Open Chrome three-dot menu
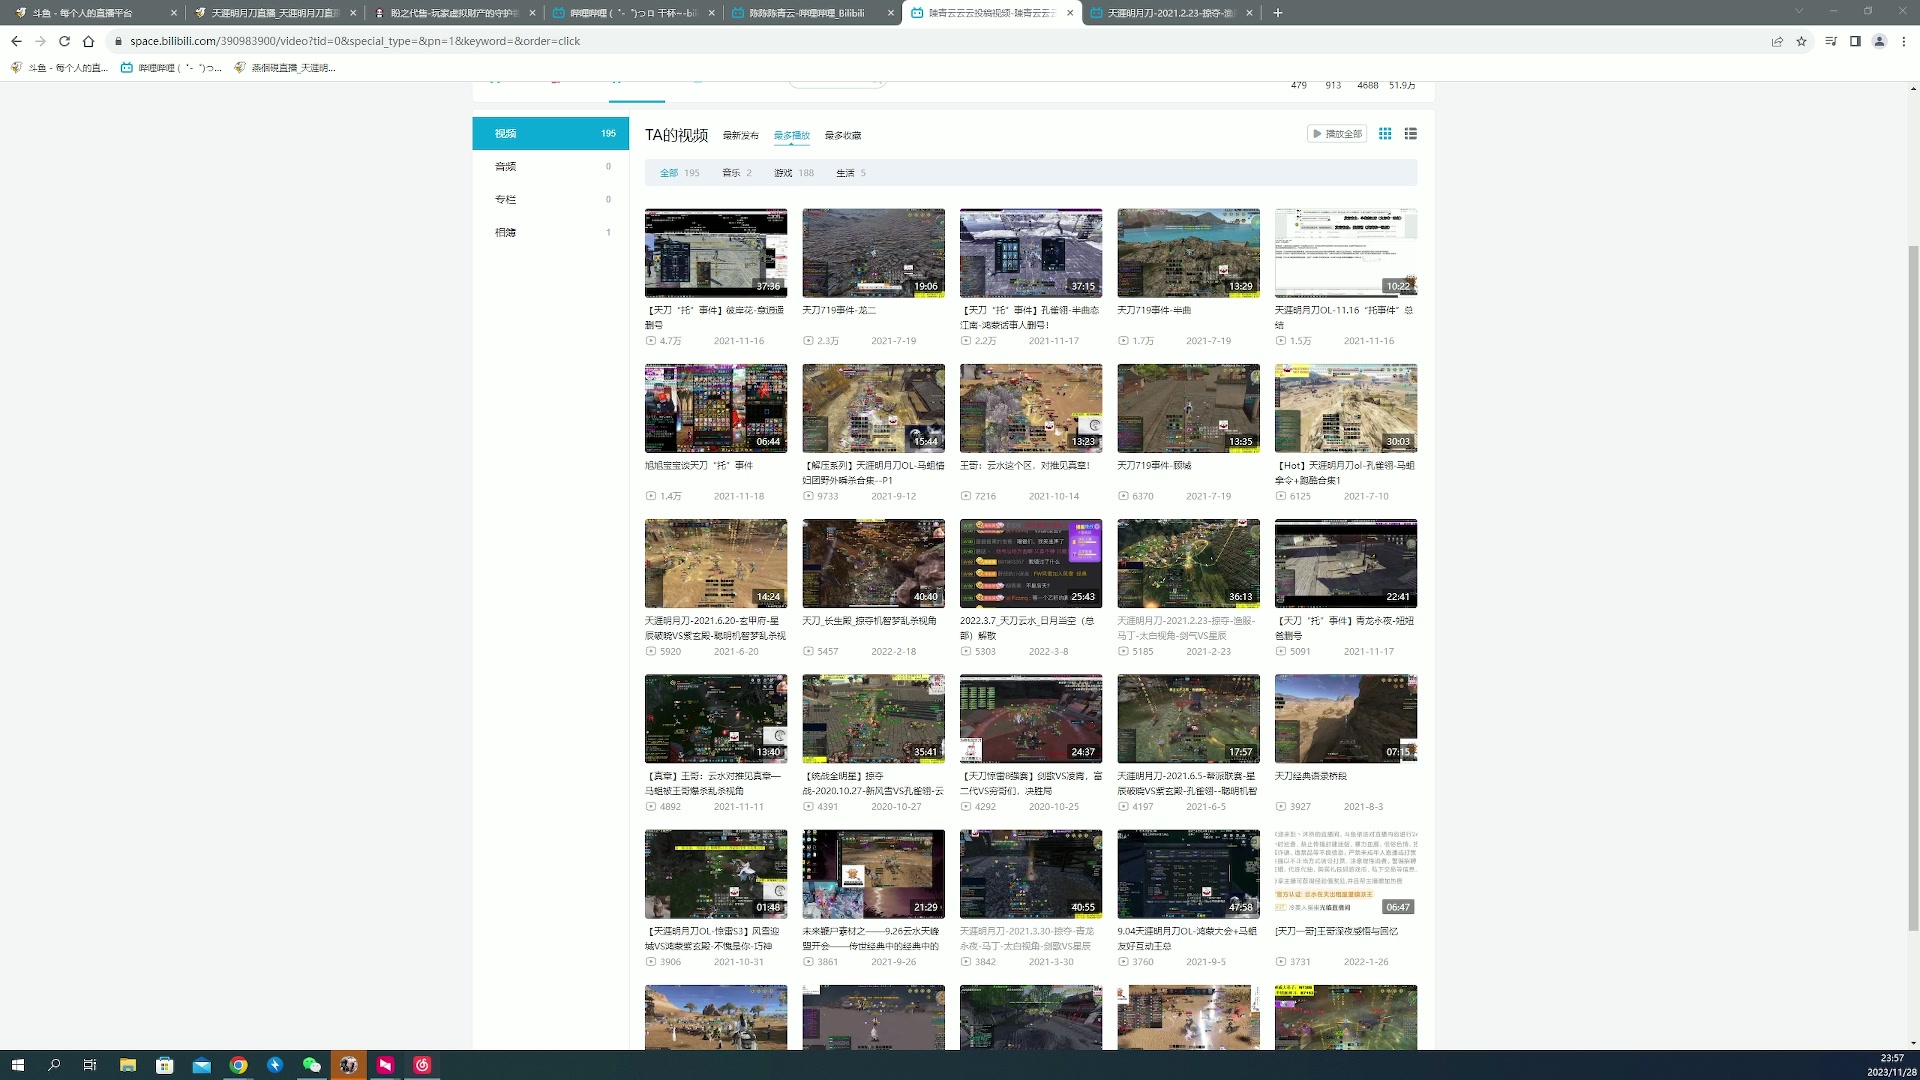 coord(1904,41)
